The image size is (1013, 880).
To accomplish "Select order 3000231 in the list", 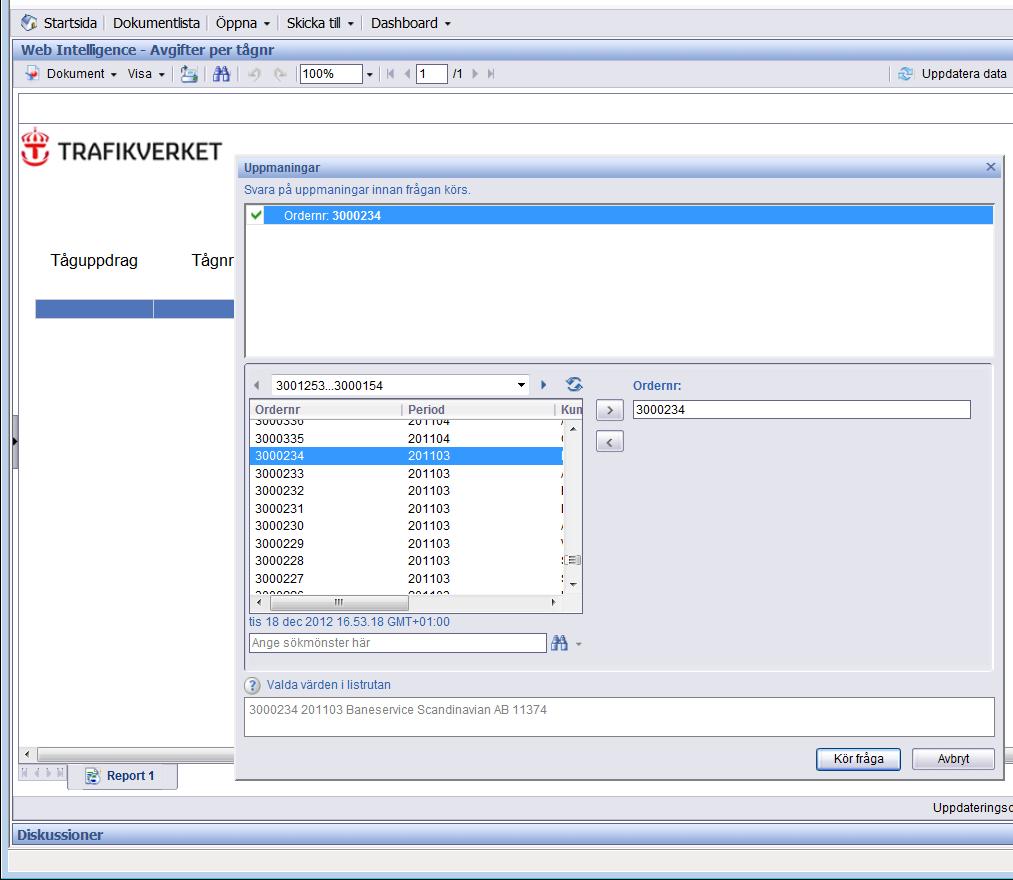I will click(406, 508).
